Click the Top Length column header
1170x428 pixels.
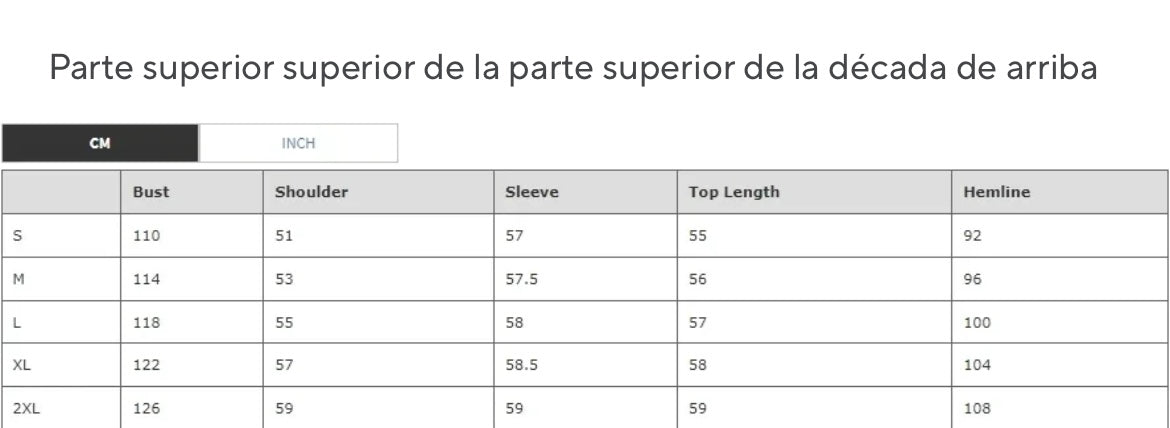pos(734,192)
